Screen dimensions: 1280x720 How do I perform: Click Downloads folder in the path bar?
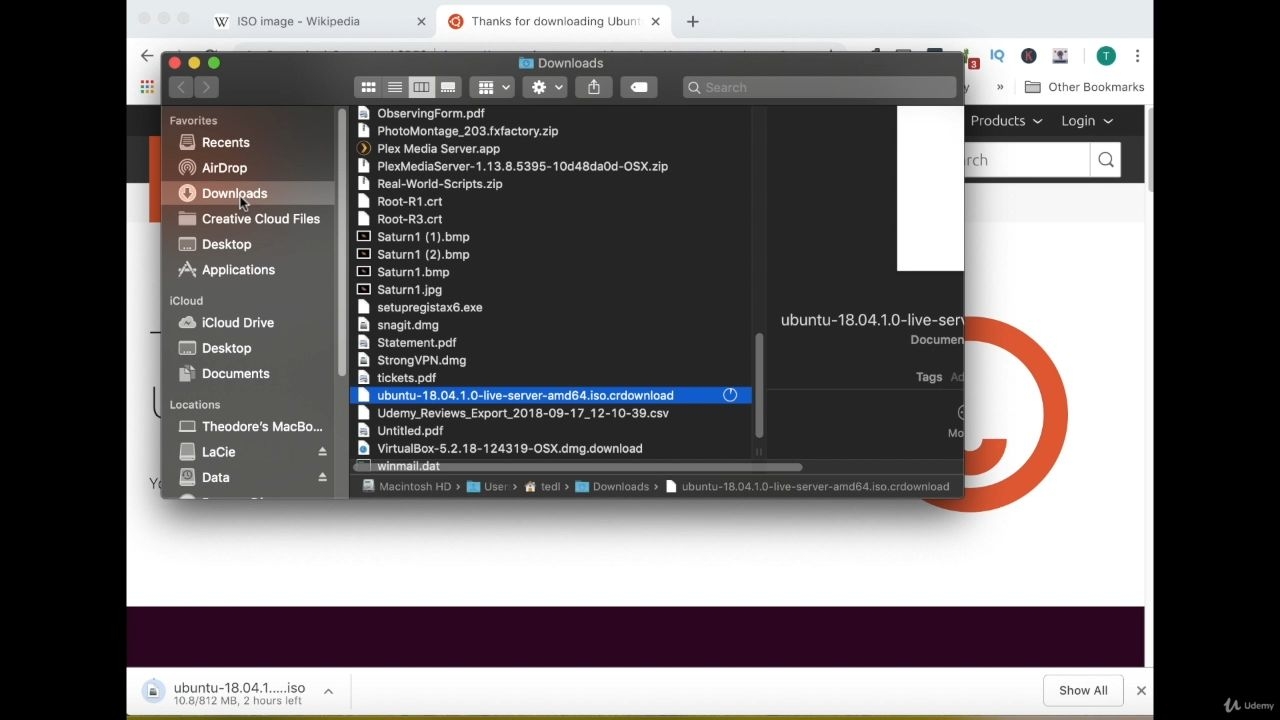612,487
